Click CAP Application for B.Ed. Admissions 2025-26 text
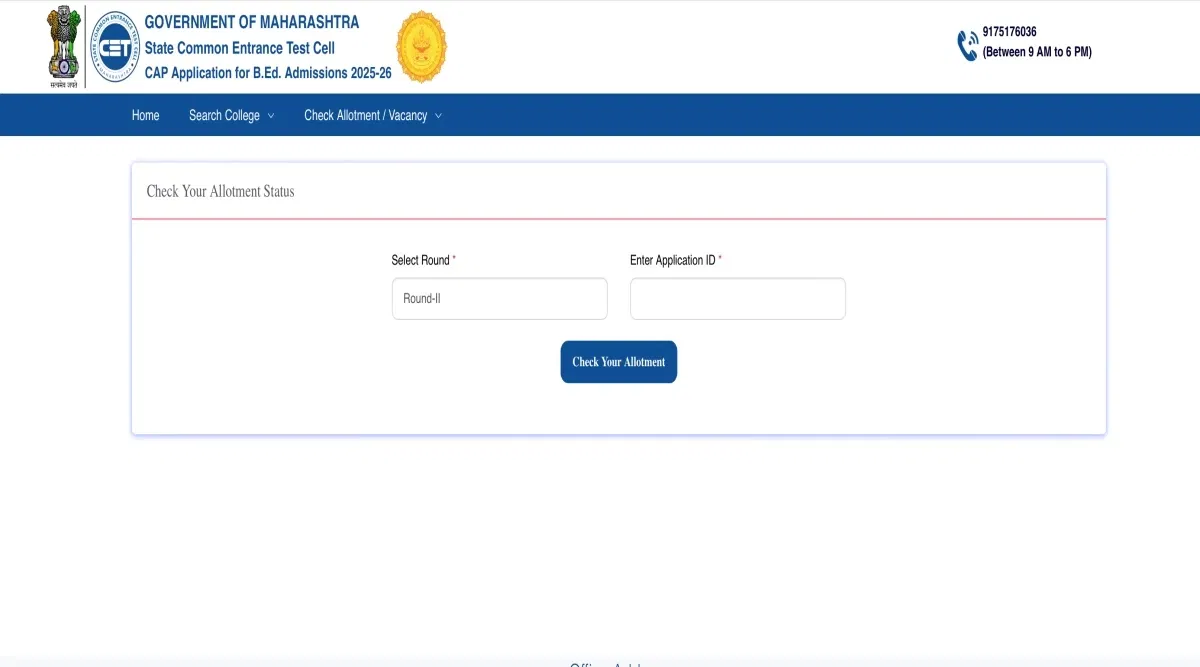The width and height of the screenshot is (1200, 667). (268, 73)
